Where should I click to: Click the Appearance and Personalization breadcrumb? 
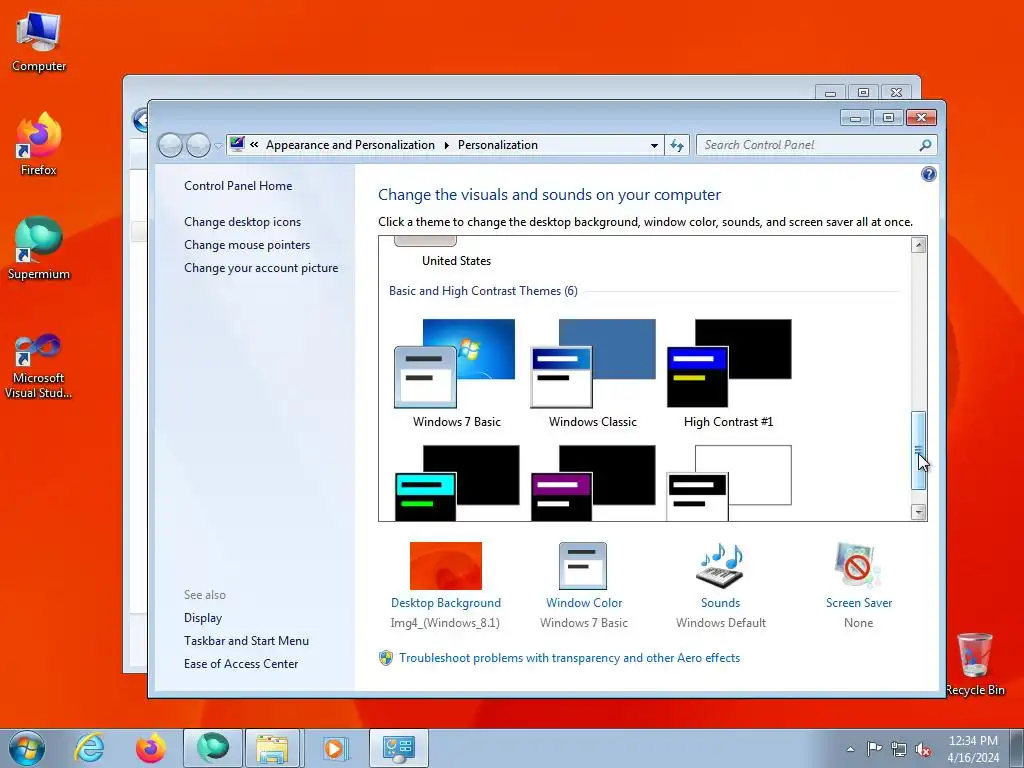click(350, 145)
